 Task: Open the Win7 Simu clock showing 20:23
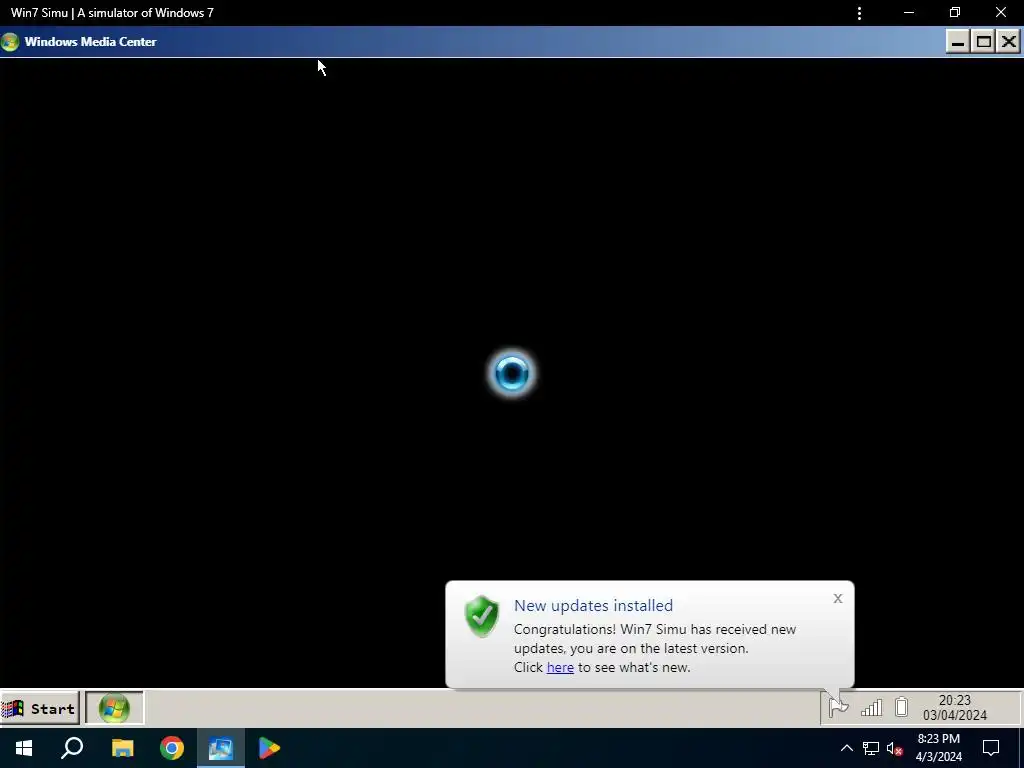955,708
